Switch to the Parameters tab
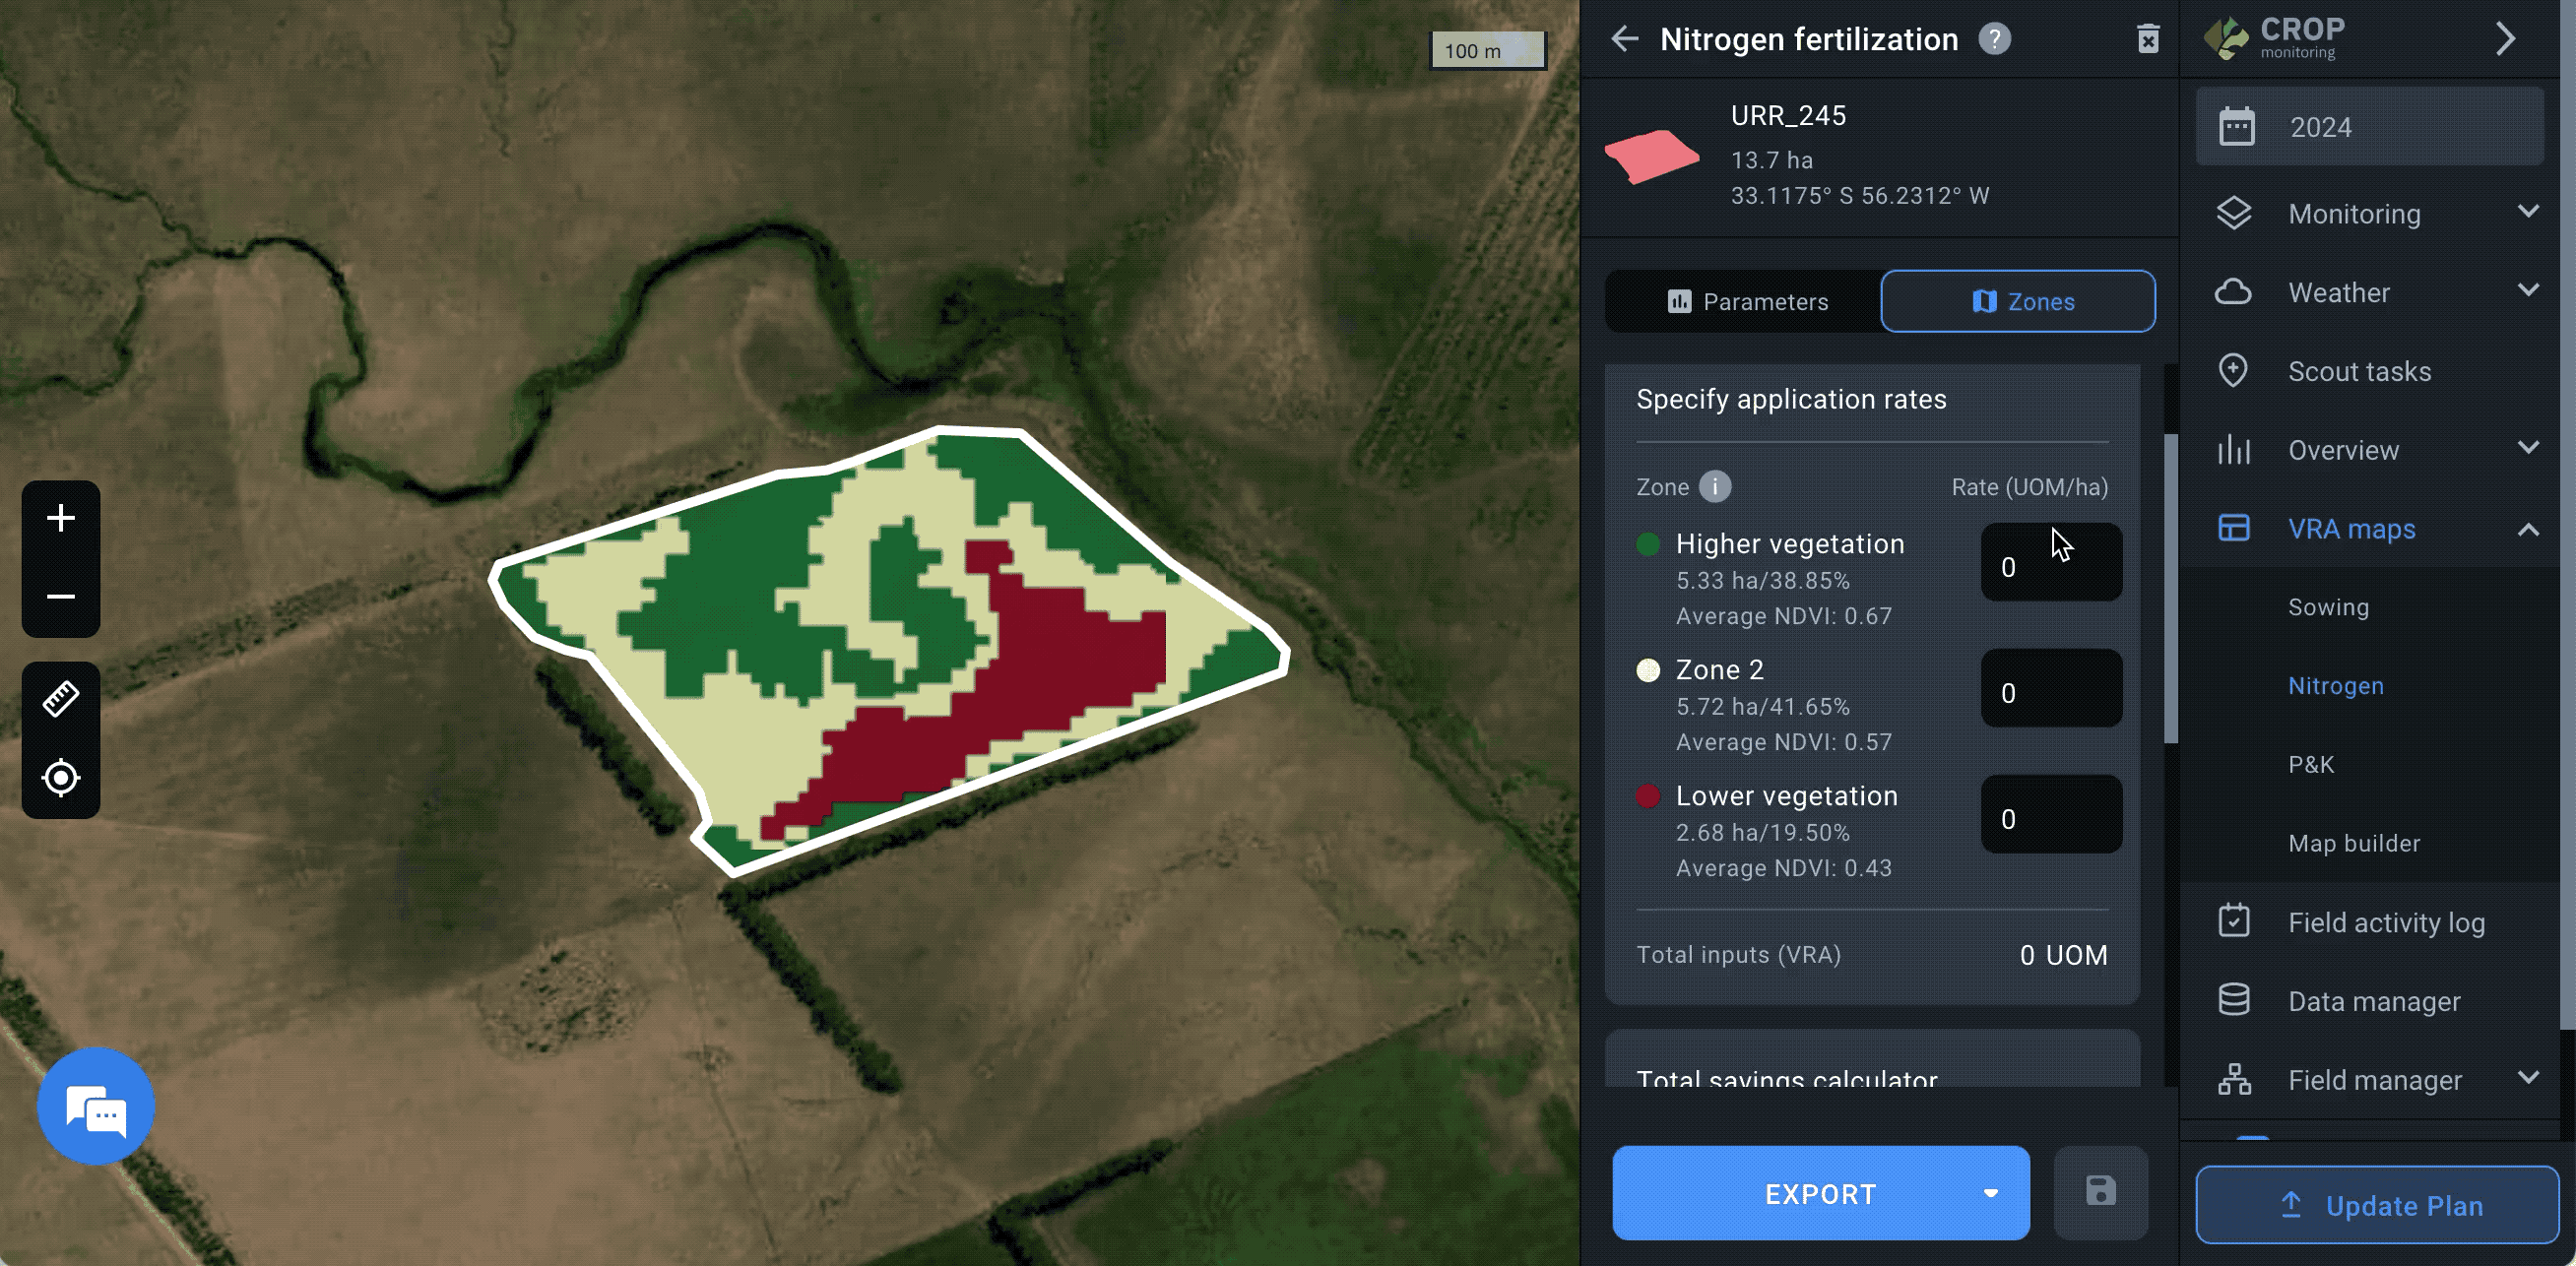2576x1266 pixels. tap(1746, 301)
